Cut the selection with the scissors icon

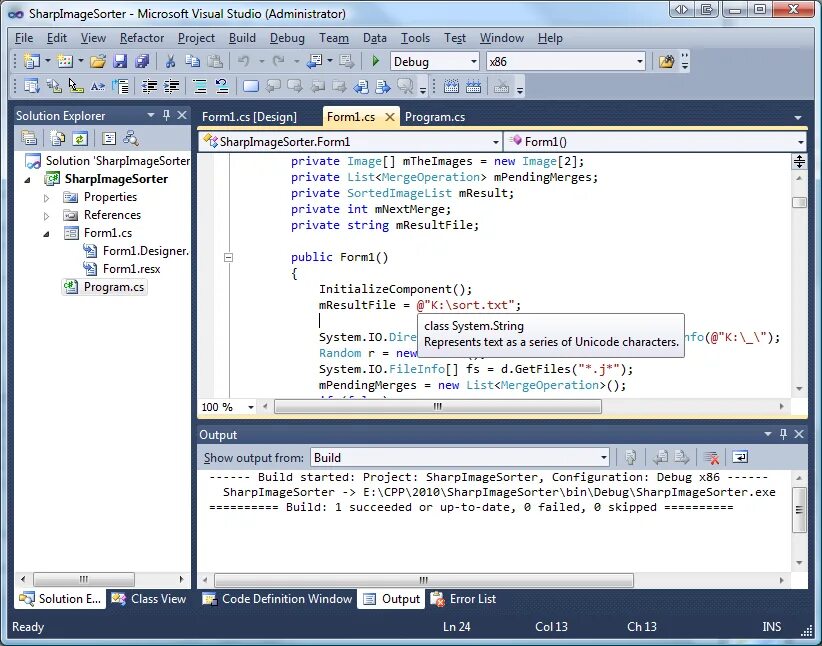coord(170,61)
